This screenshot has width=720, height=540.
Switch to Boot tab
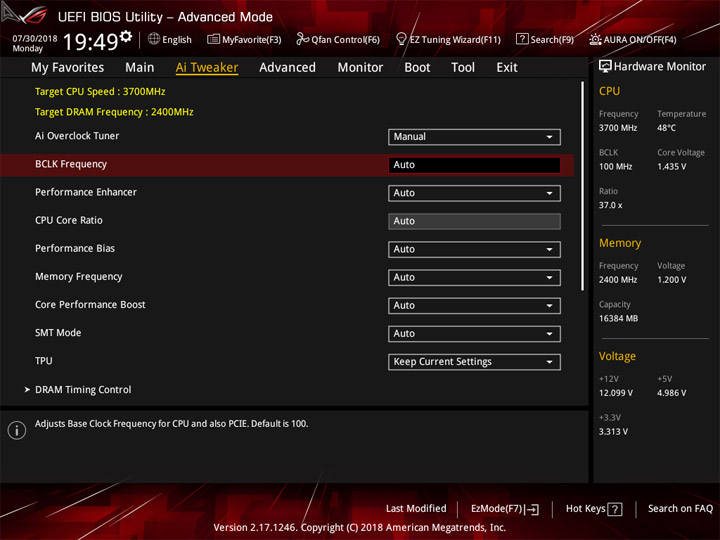417,68
